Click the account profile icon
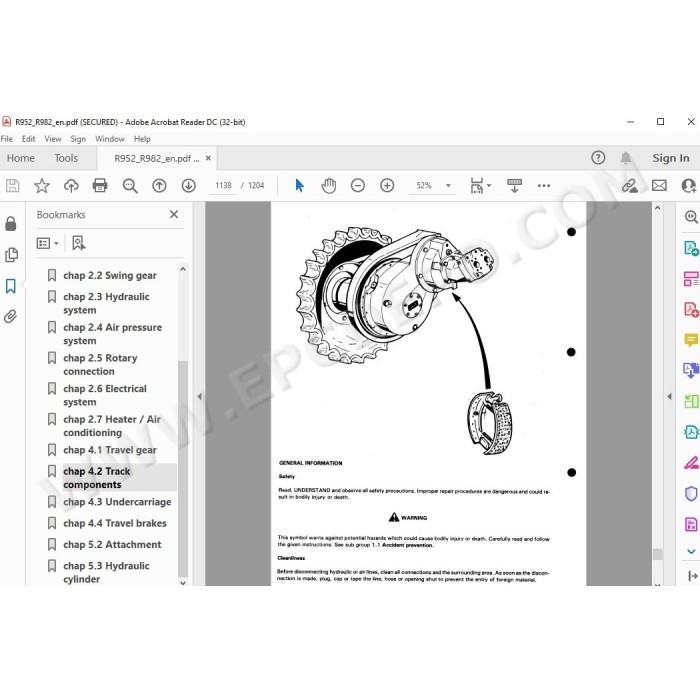Screen dimensions: 700x700 click(x=689, y=185)
